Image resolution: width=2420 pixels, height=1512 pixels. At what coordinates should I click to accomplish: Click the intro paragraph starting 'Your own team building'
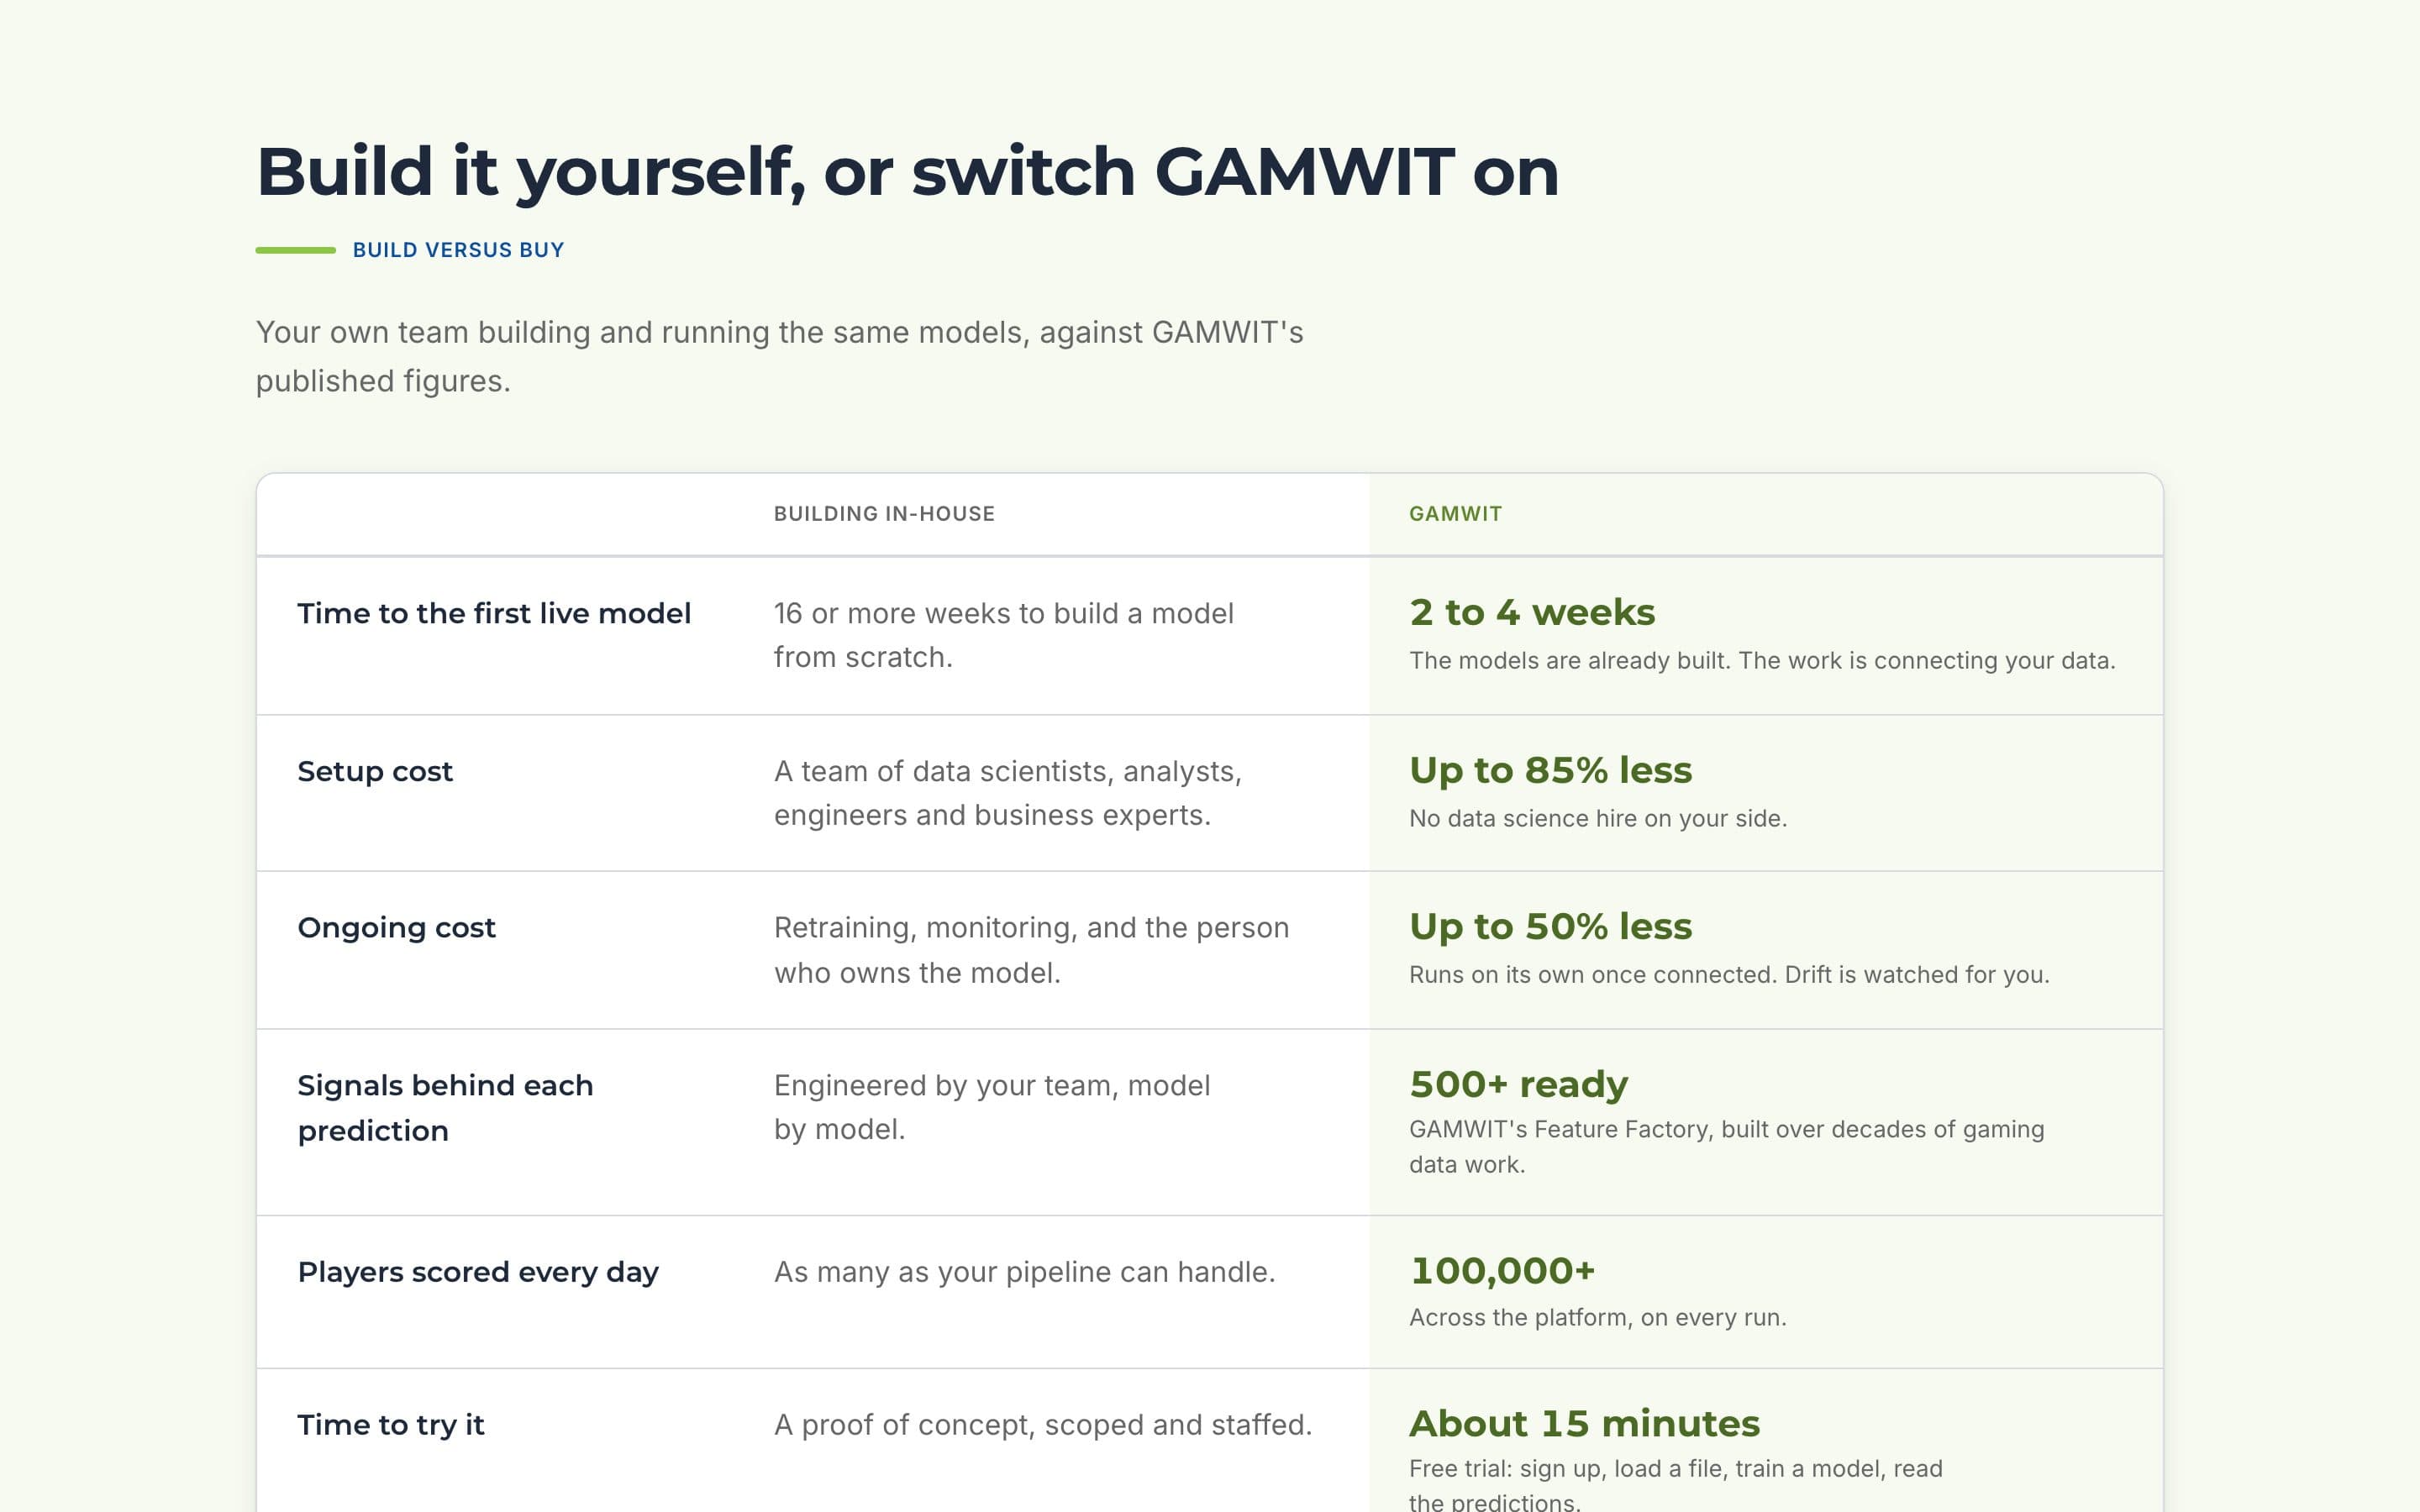click(779, 356)
